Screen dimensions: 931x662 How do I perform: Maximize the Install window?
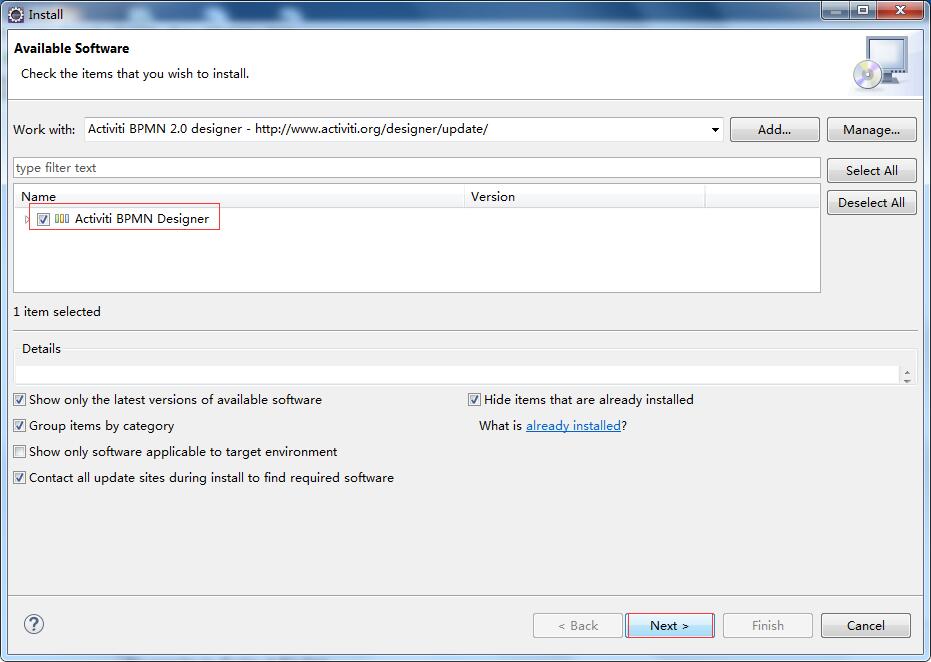click(x=863, y=10)
